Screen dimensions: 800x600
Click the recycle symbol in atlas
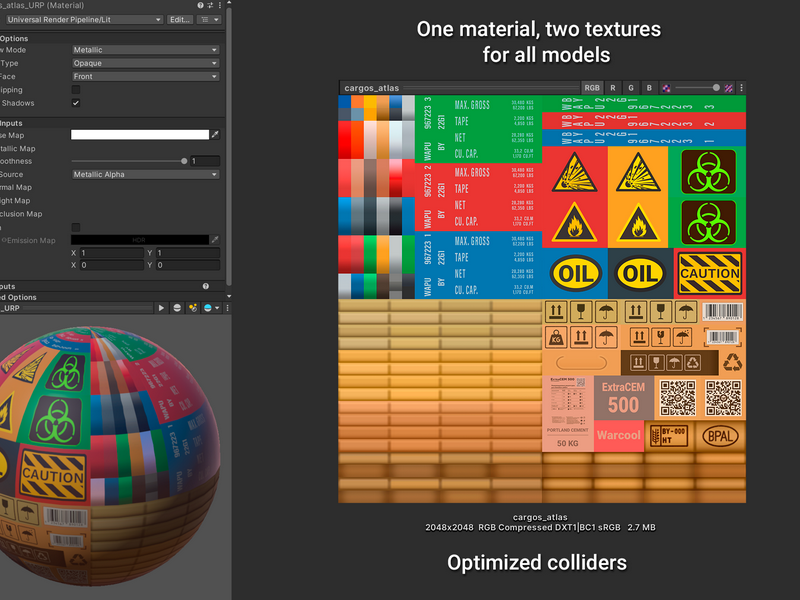coord(733,362)
